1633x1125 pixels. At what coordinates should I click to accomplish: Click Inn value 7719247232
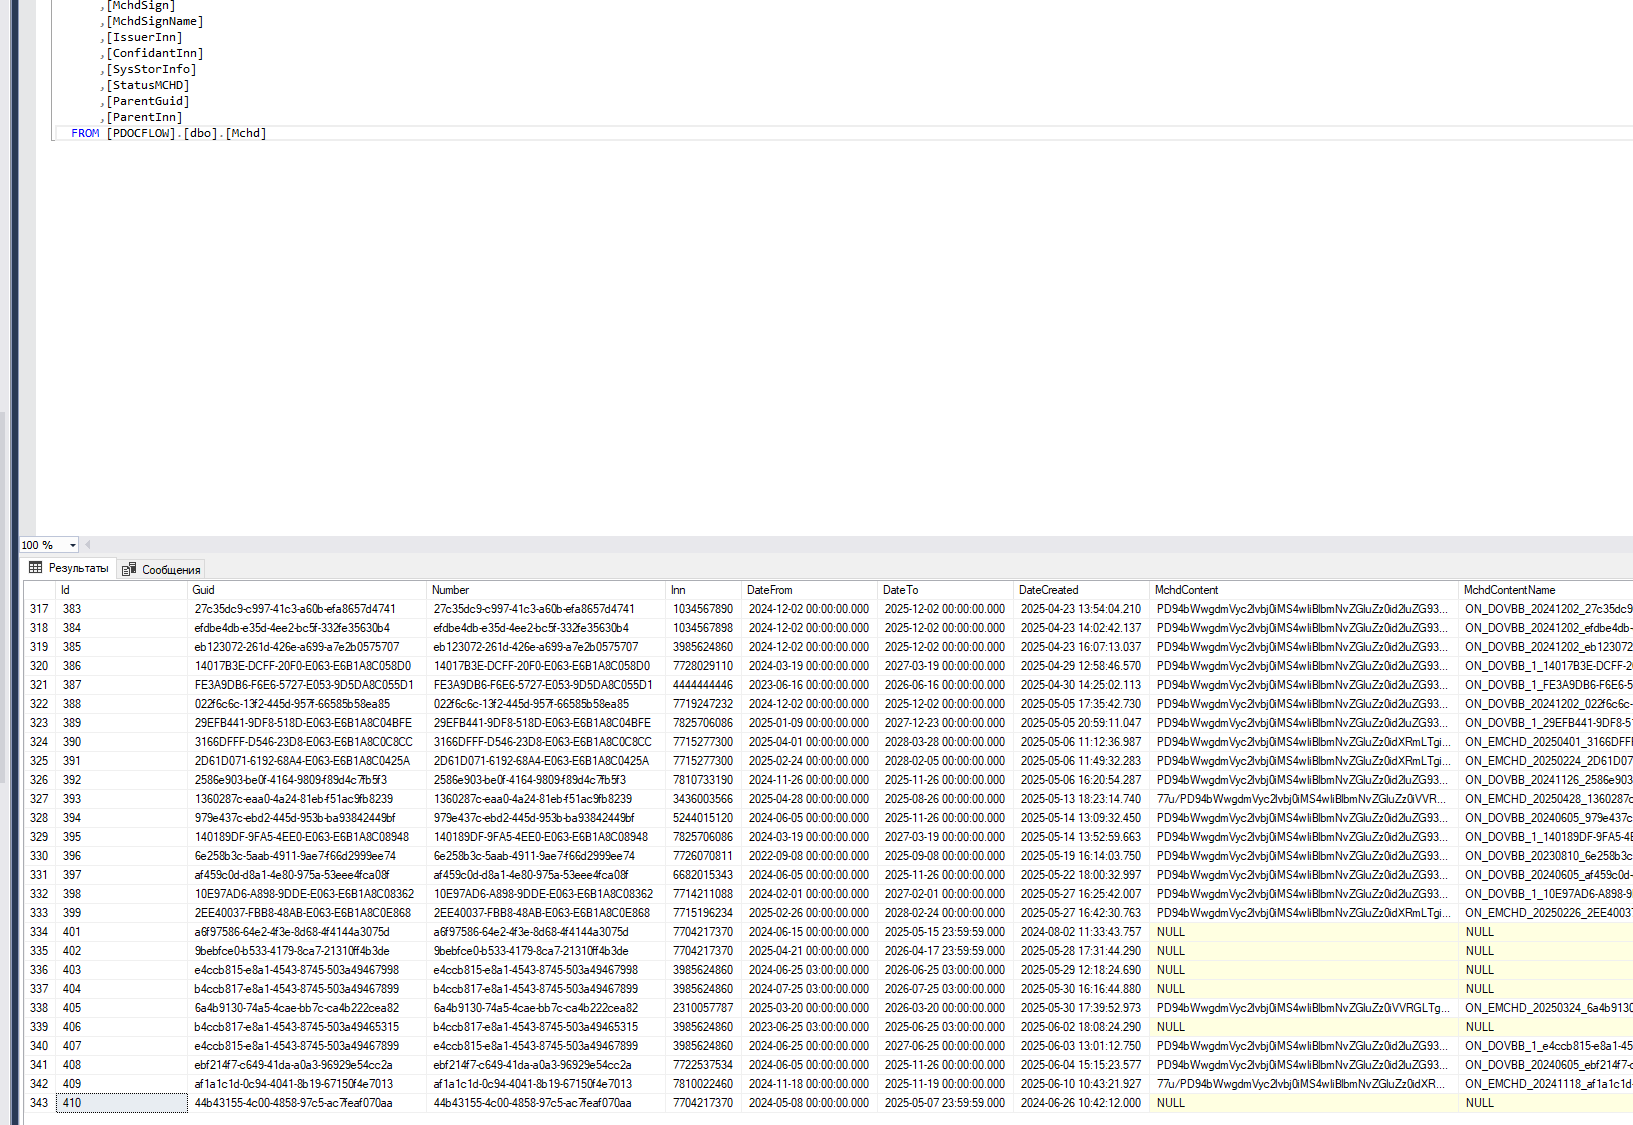click(x=705, y=704)
